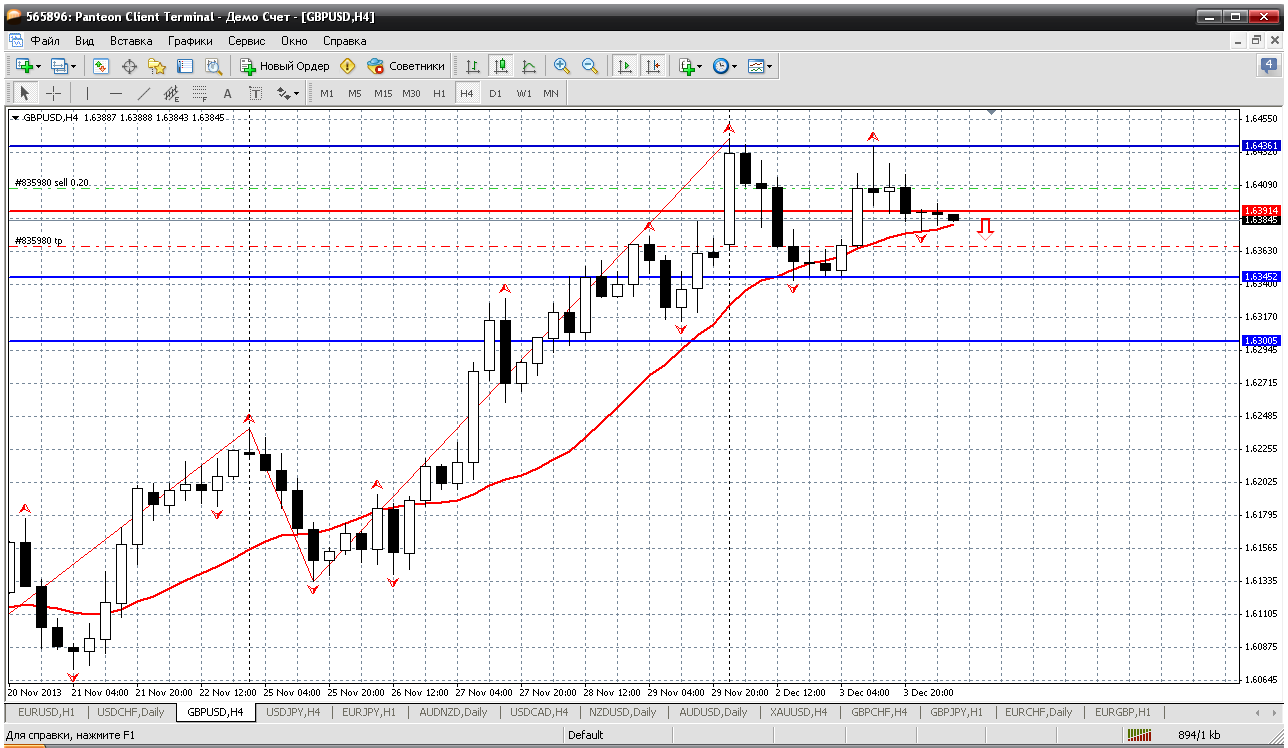
Task: Click the 1.64361 price level label
Action: (x=1261, y=146)
